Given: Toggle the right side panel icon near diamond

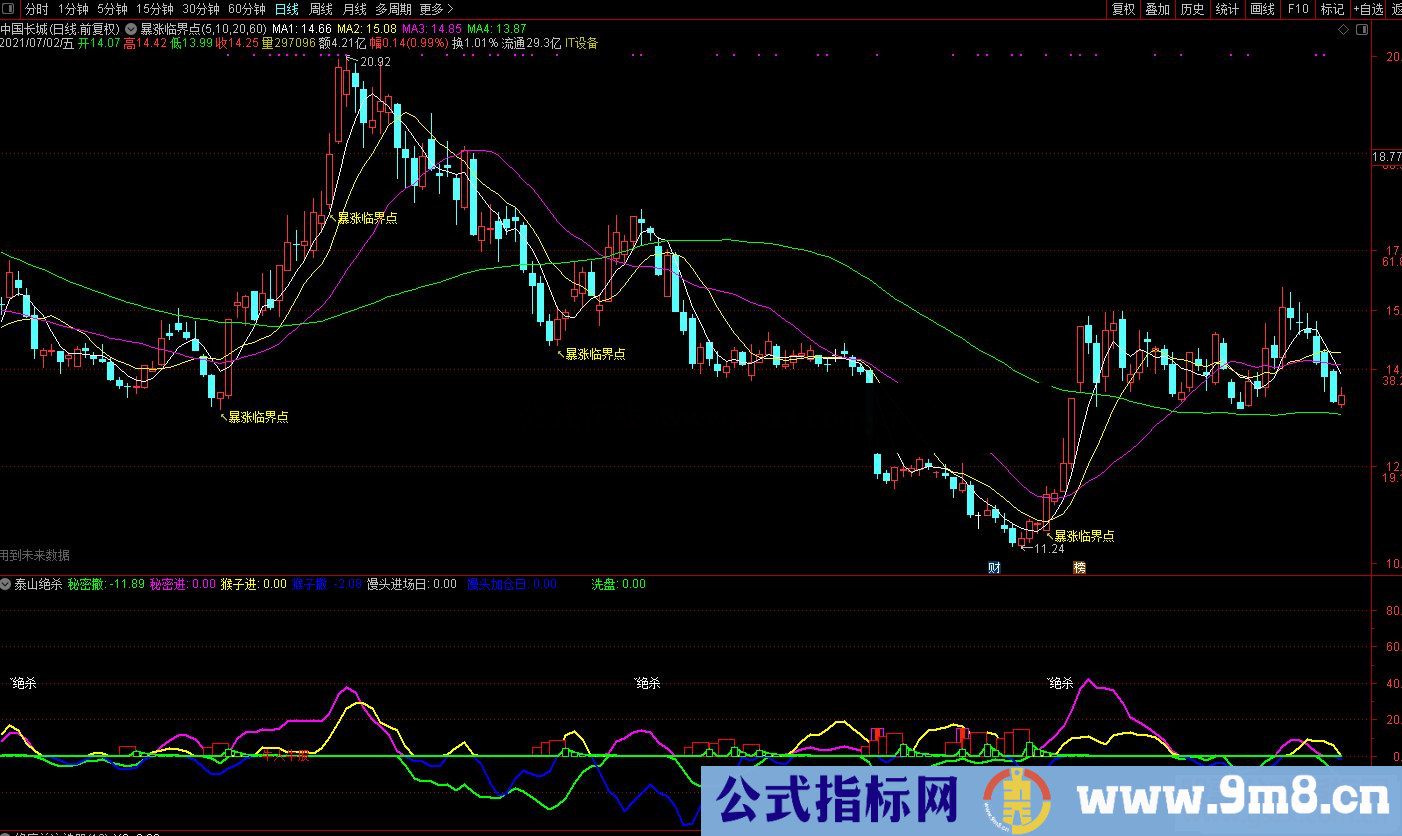Looking at the screenshot, I should (x=1360, y=30).
